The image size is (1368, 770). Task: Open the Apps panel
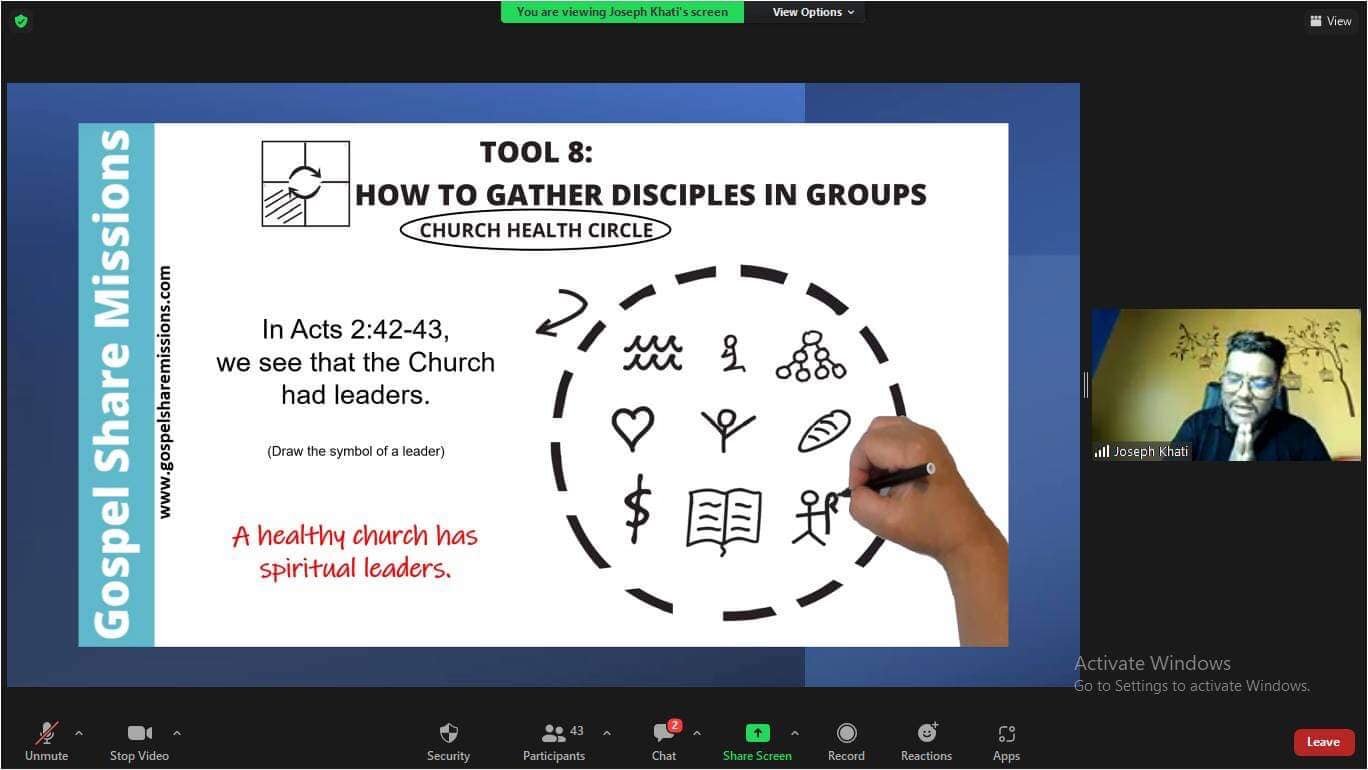point(1006,741)
